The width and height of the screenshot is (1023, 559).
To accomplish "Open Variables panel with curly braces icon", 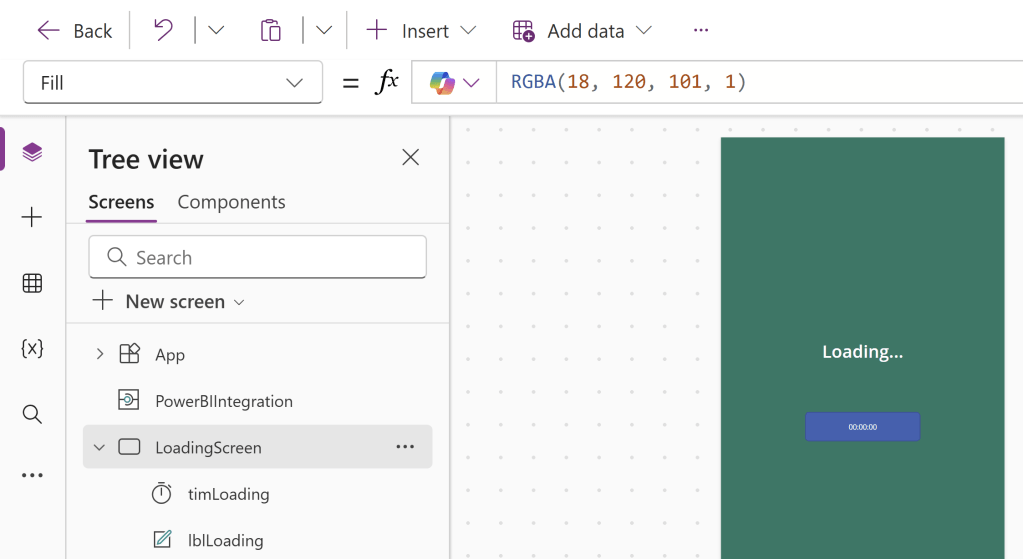I will tap(32, 348).
